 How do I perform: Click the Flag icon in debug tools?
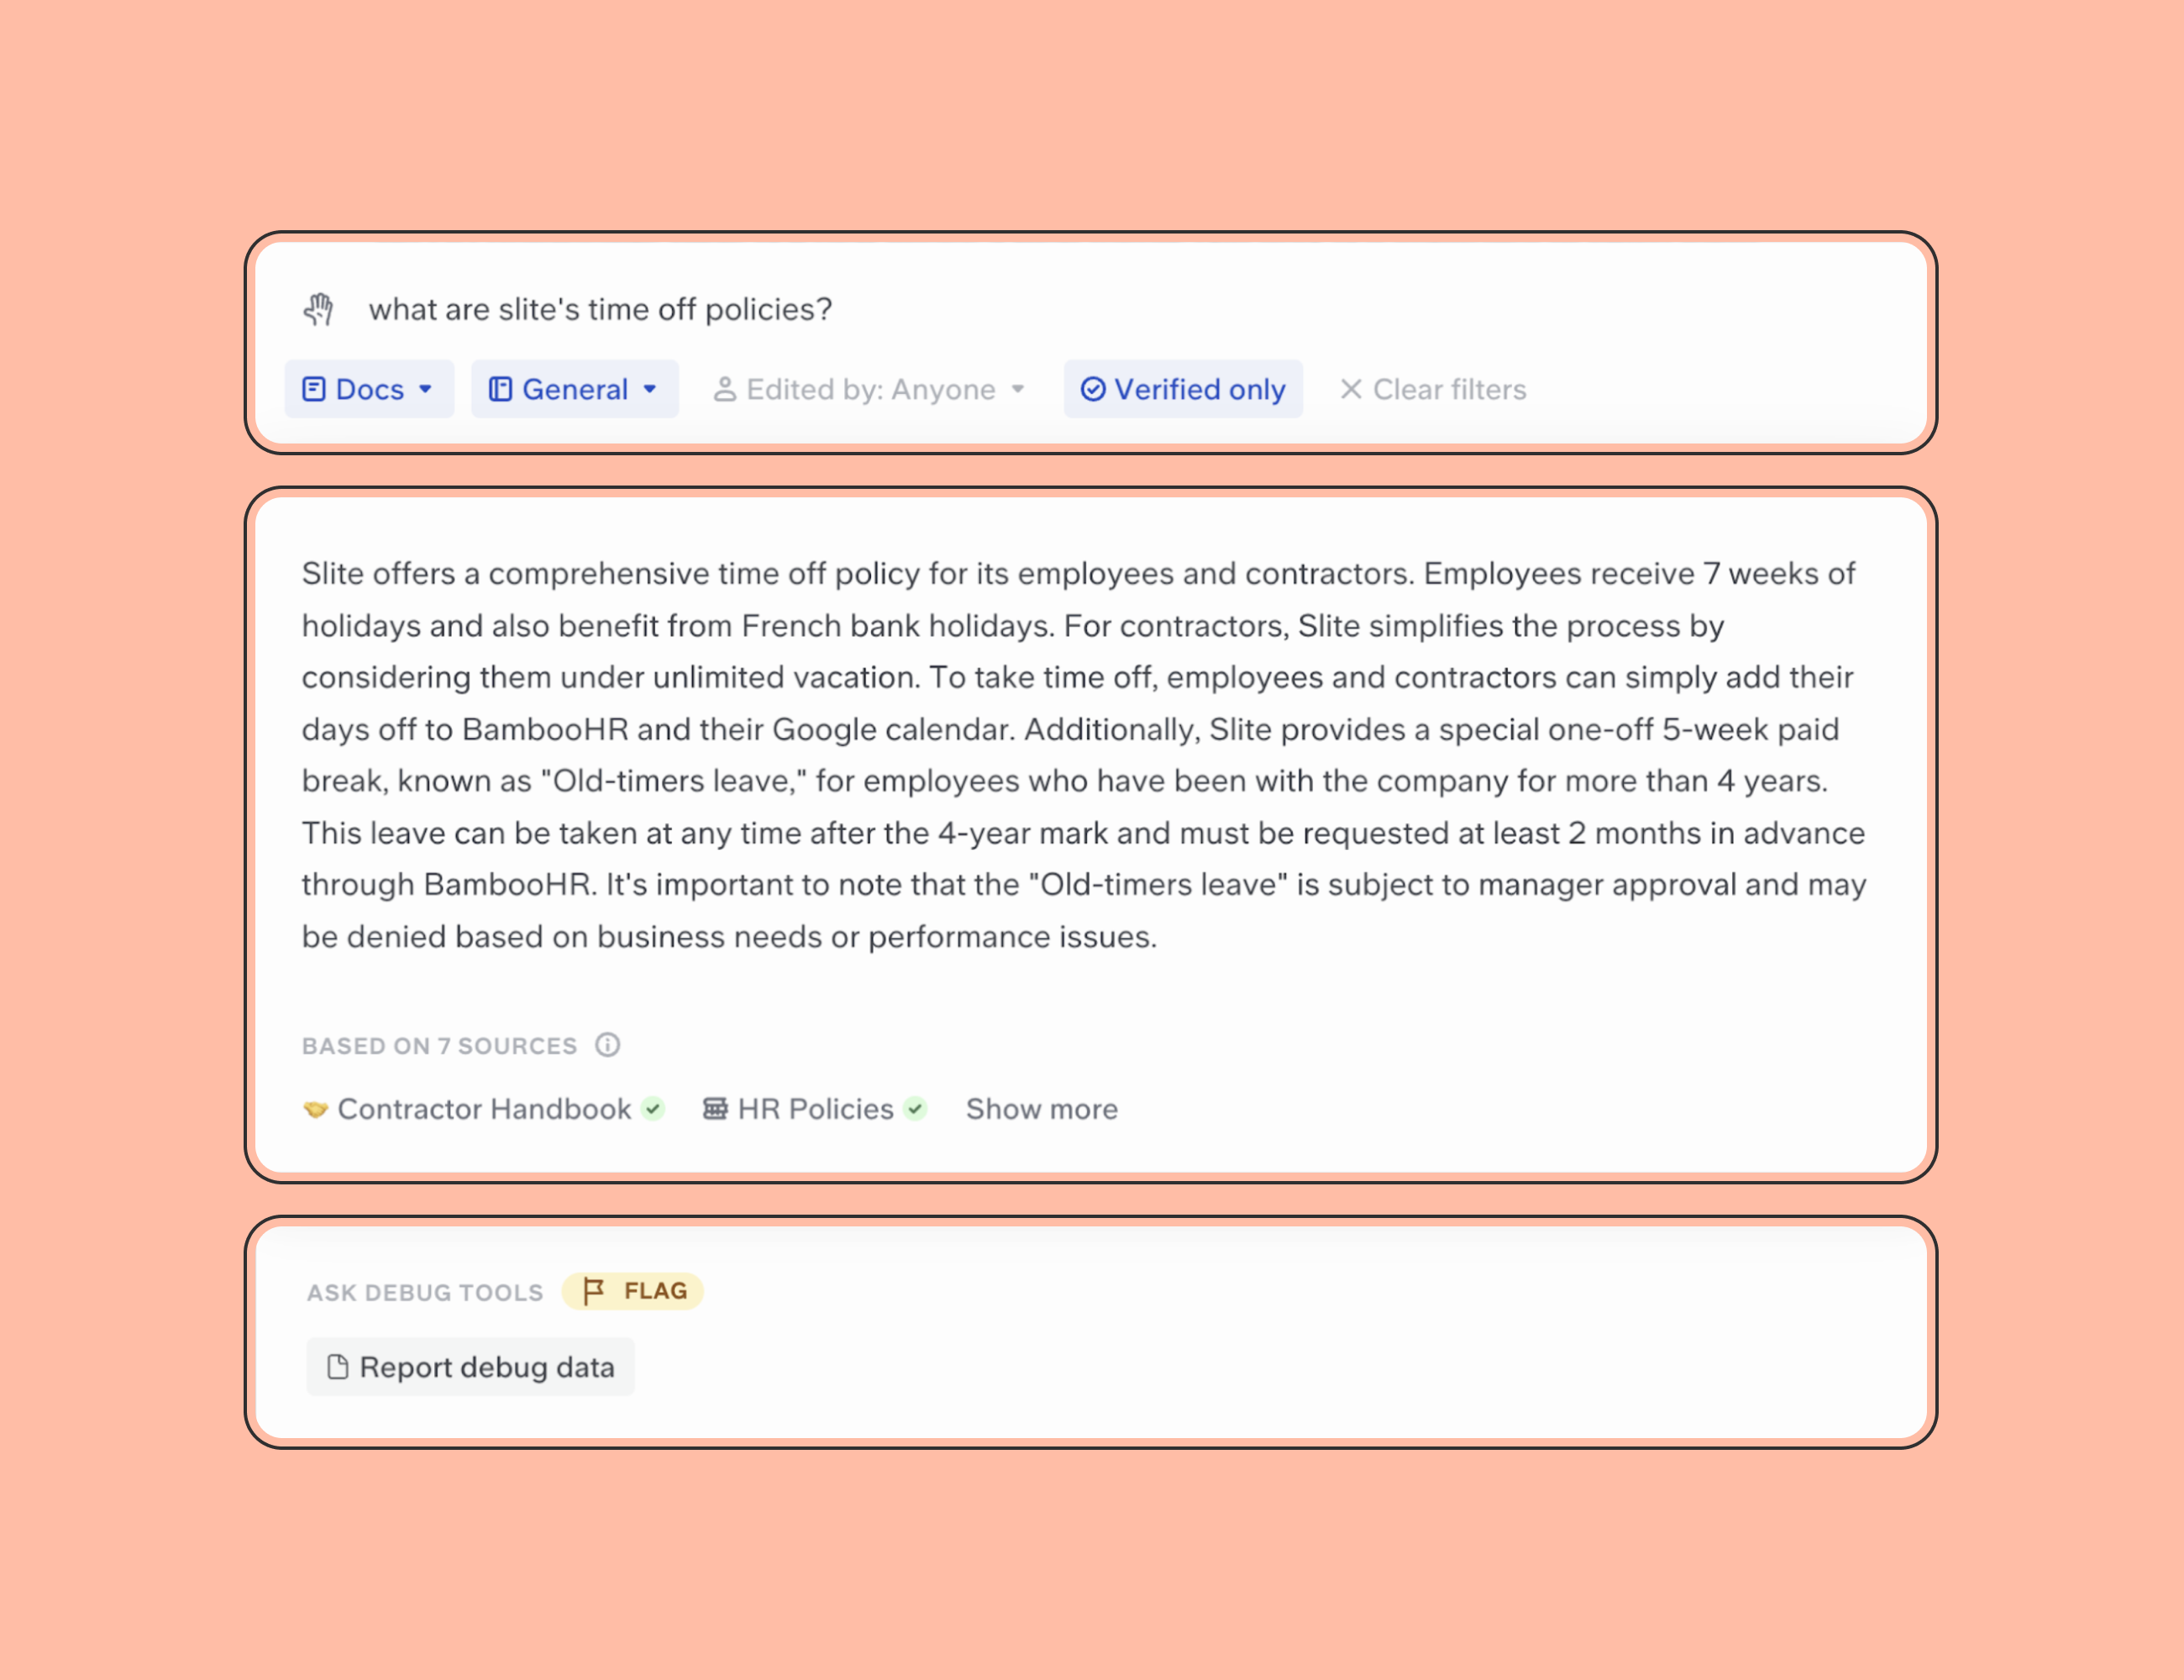point(598,1290)
